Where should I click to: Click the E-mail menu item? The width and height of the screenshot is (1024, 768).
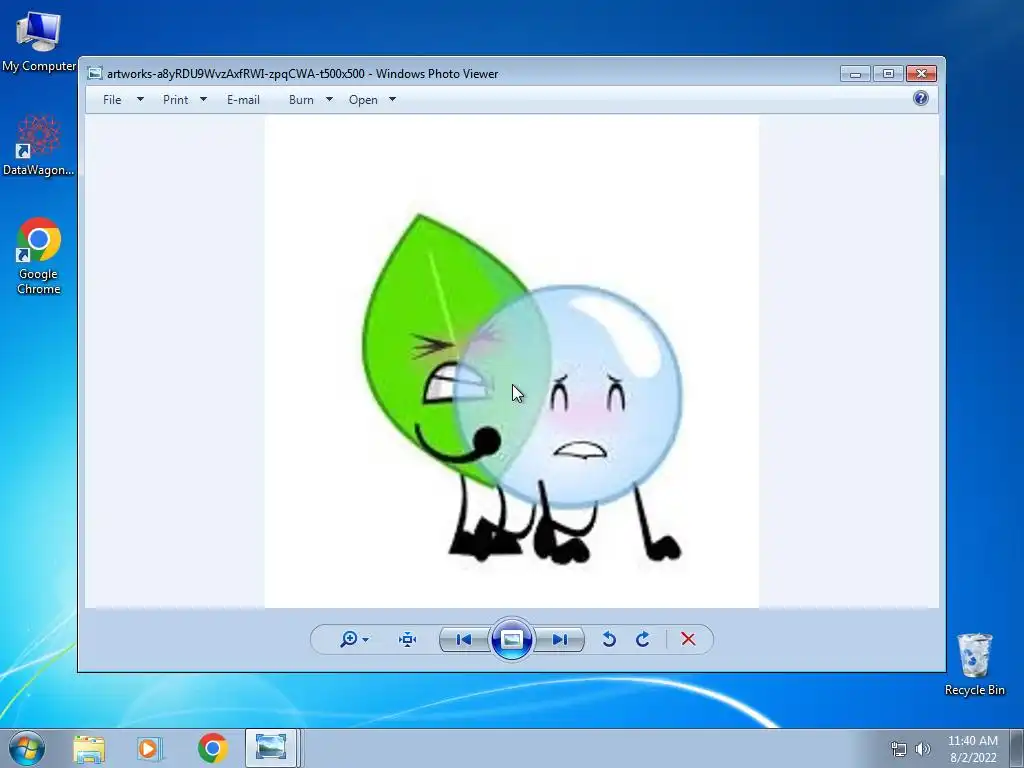click(243, 100)
